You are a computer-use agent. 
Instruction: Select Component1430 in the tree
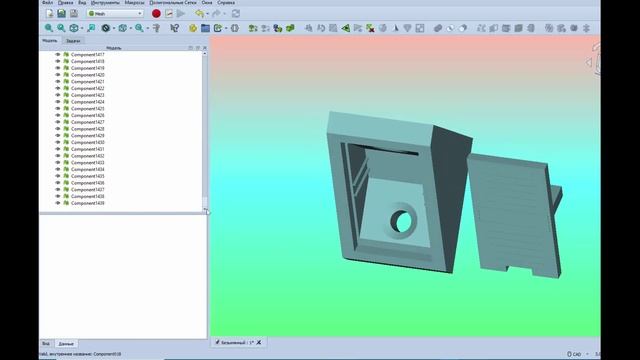tap(87, 142)
